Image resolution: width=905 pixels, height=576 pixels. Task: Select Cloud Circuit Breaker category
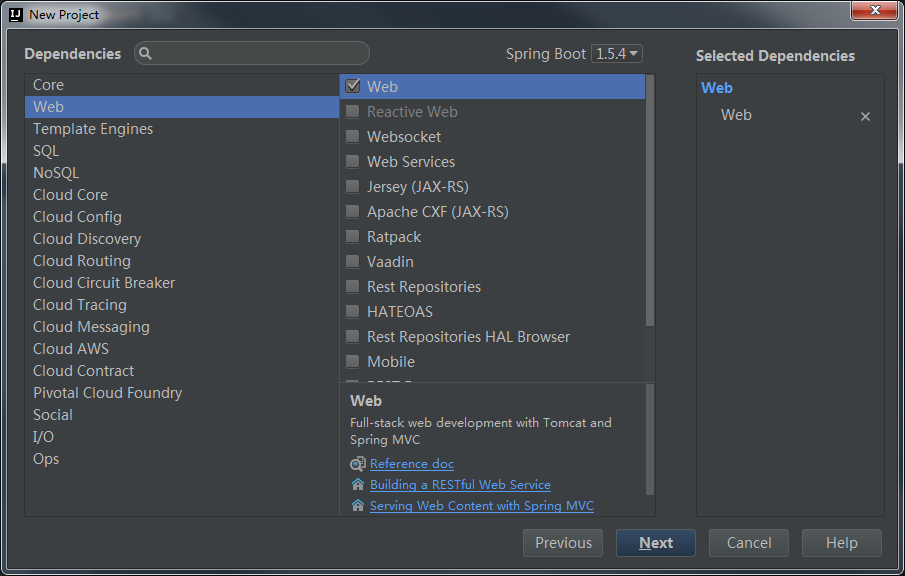[182, 282]
